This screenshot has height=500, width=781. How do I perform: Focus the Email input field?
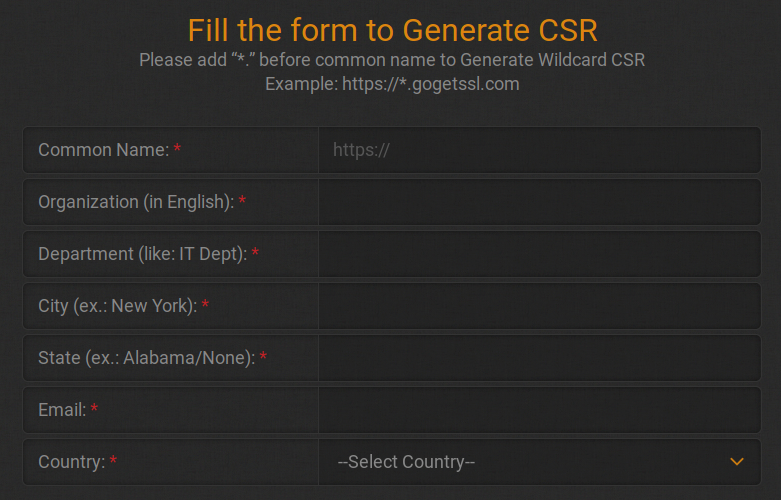(x=539, y=410)
